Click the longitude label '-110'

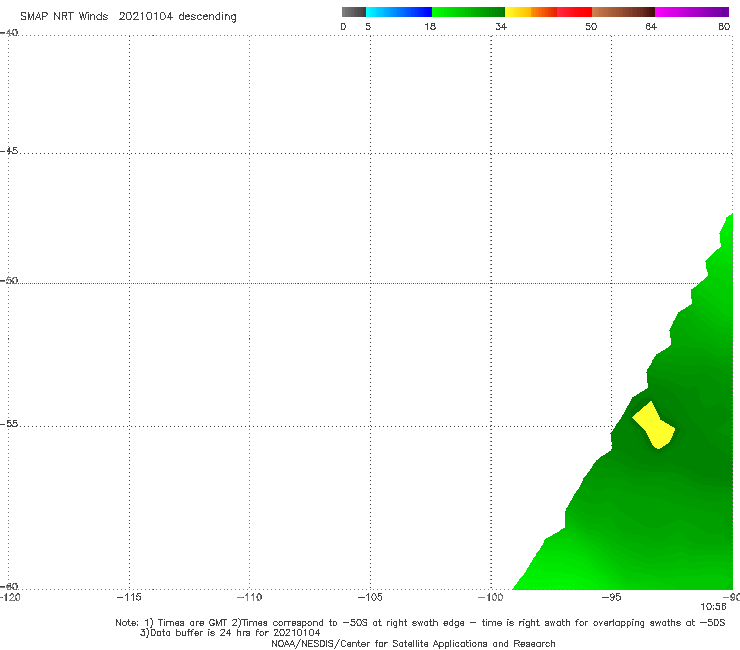tap(249, 597)
